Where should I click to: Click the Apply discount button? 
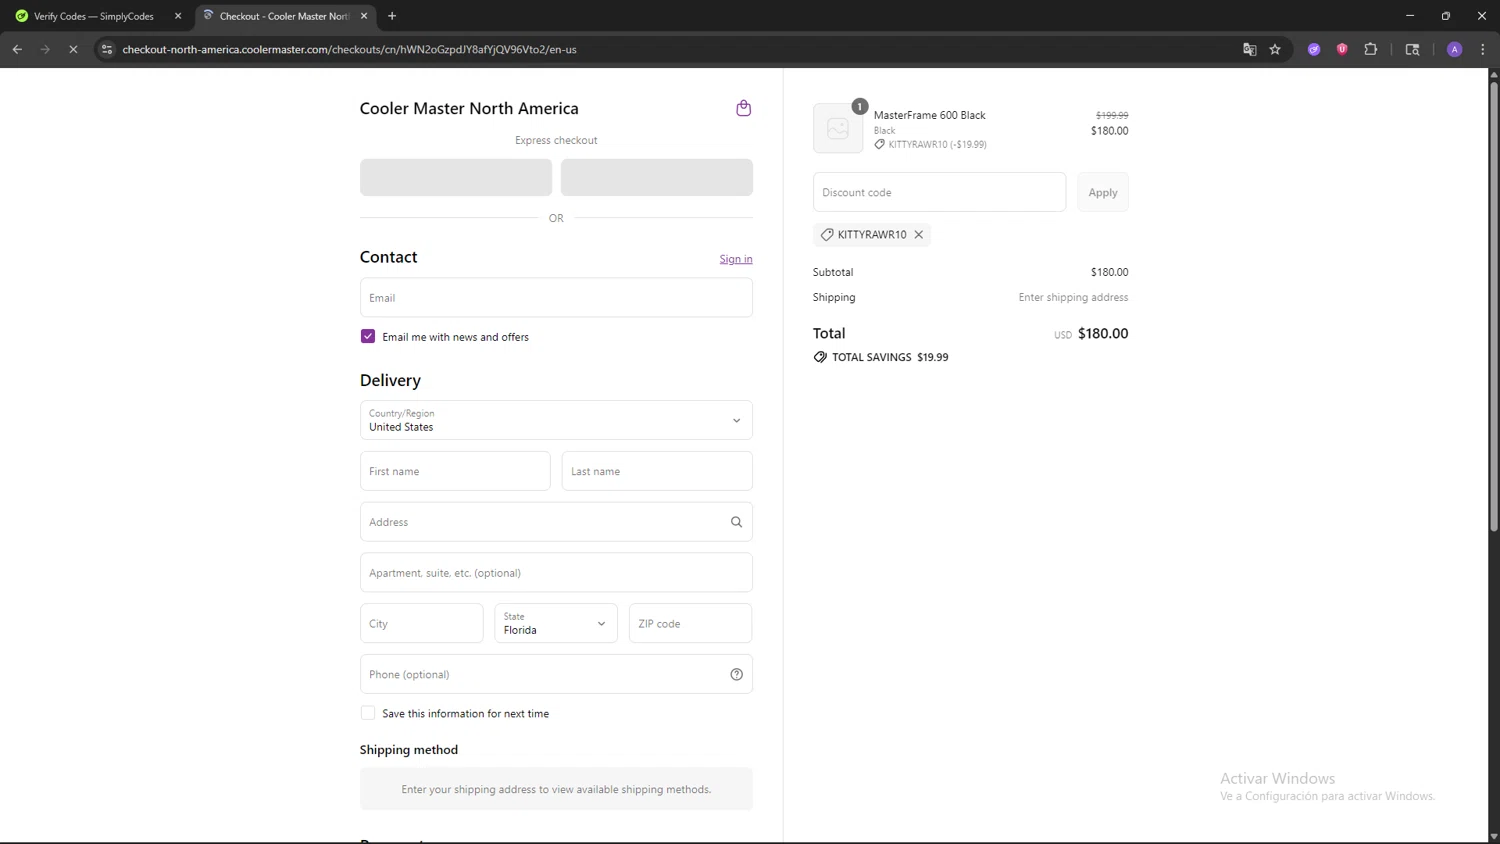pos(1103,192)
